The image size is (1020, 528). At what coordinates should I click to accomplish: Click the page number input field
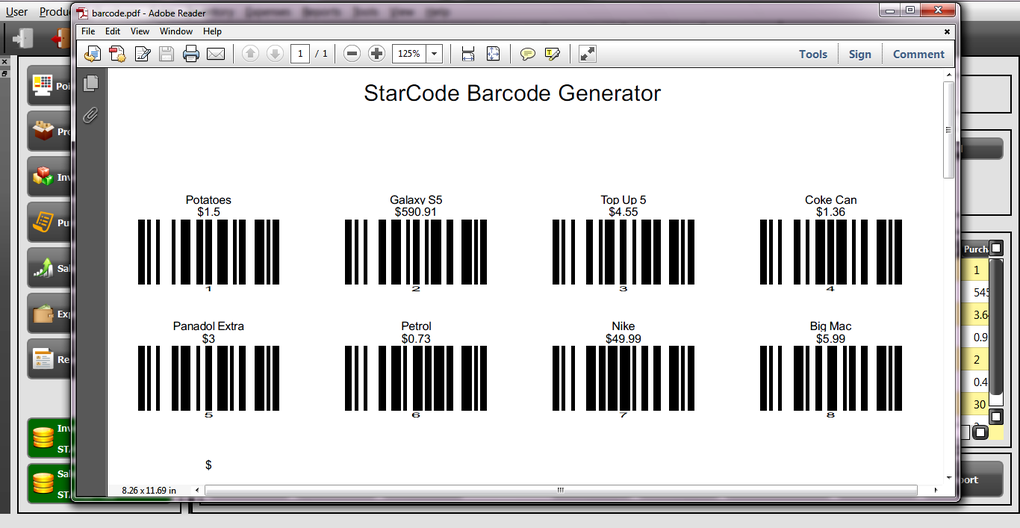click(300, 54)
